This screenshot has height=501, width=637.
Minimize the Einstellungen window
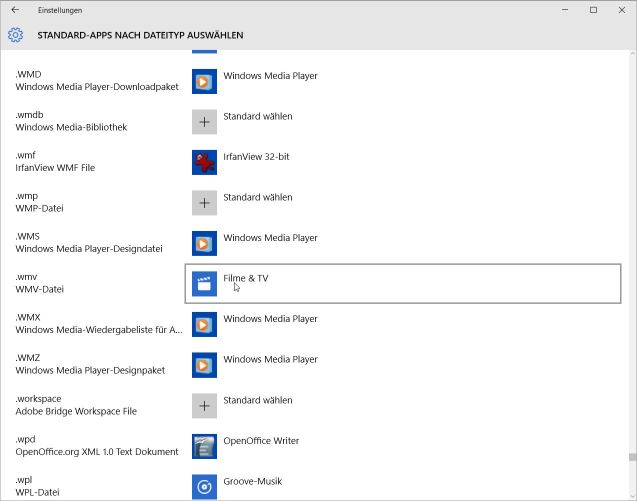pos(565,10)
